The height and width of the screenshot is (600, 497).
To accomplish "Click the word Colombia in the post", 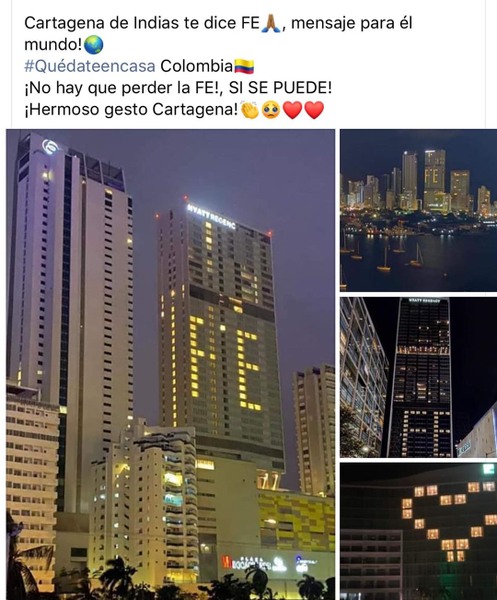I will [197, 66].
